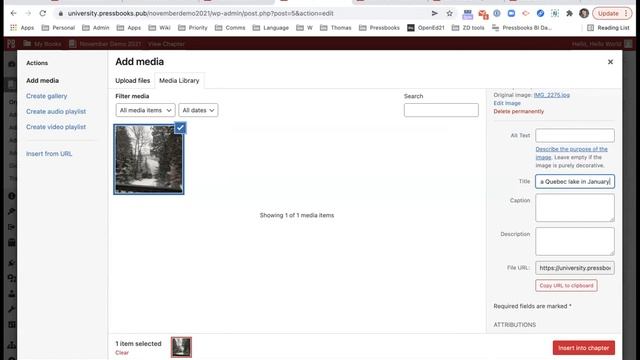
Task: Switch to the Upload files tab
Action: point(132,81)
